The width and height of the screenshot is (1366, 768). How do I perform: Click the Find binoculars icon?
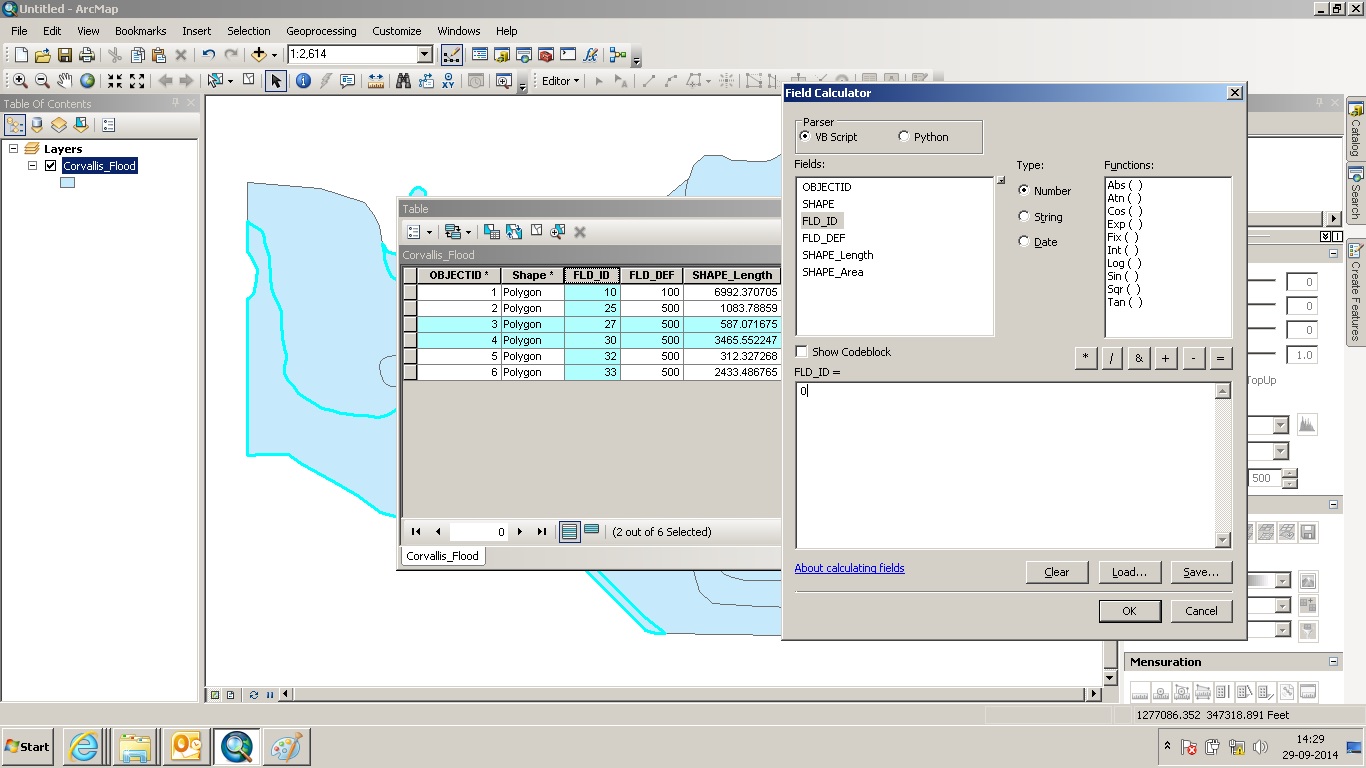click(404, 81)
